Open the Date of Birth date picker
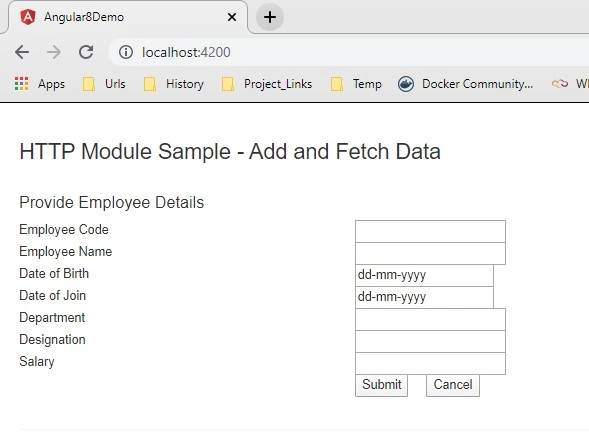Image resolution: width=589 pixels, height=437 pixels. pyautogui.click(x=424, y=275)
